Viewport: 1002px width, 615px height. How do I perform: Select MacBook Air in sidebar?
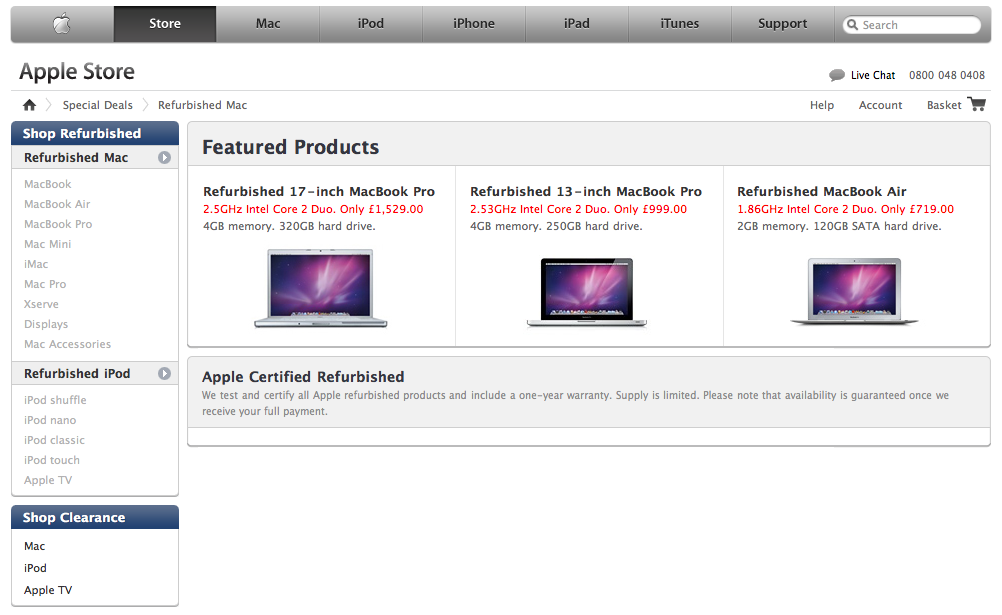(x=57, y=204)
